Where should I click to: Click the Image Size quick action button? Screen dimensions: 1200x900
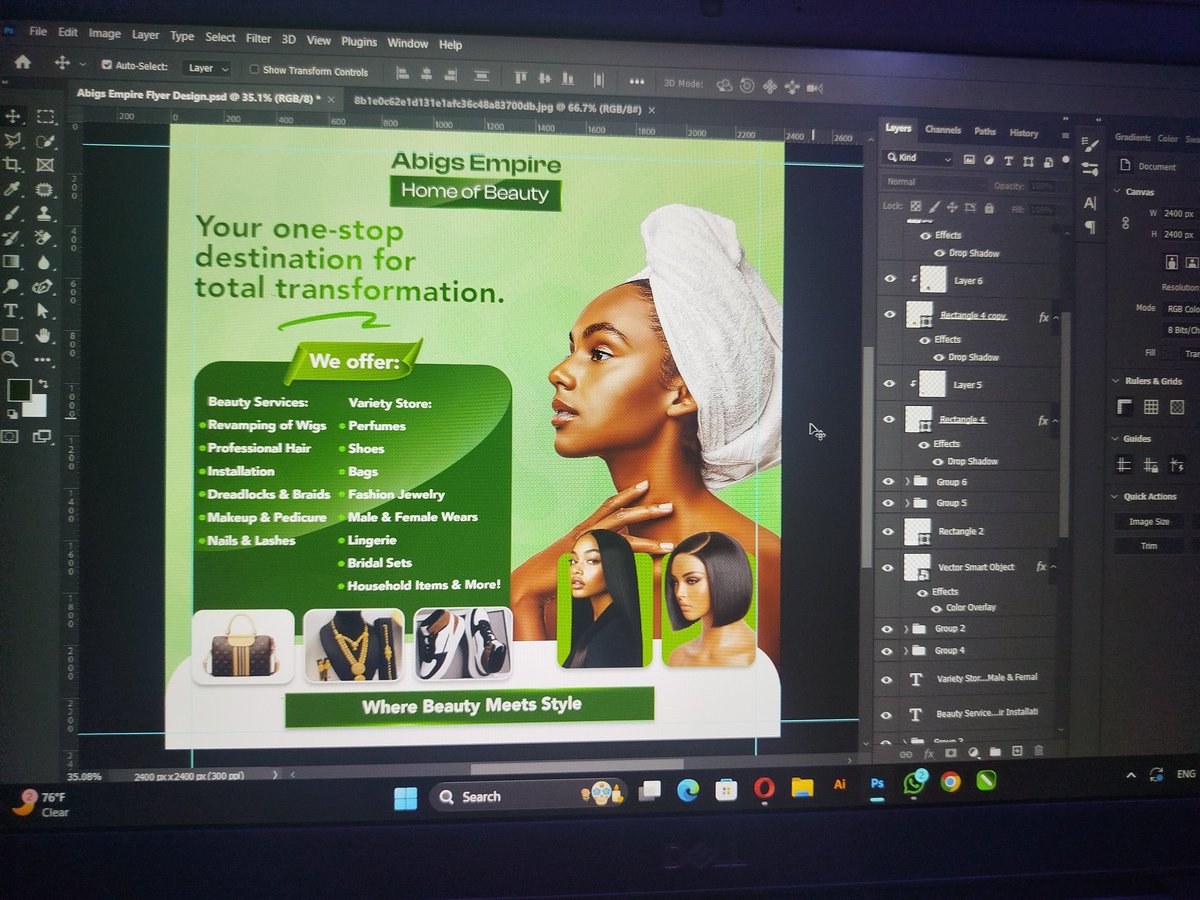tap(1148, 523)
